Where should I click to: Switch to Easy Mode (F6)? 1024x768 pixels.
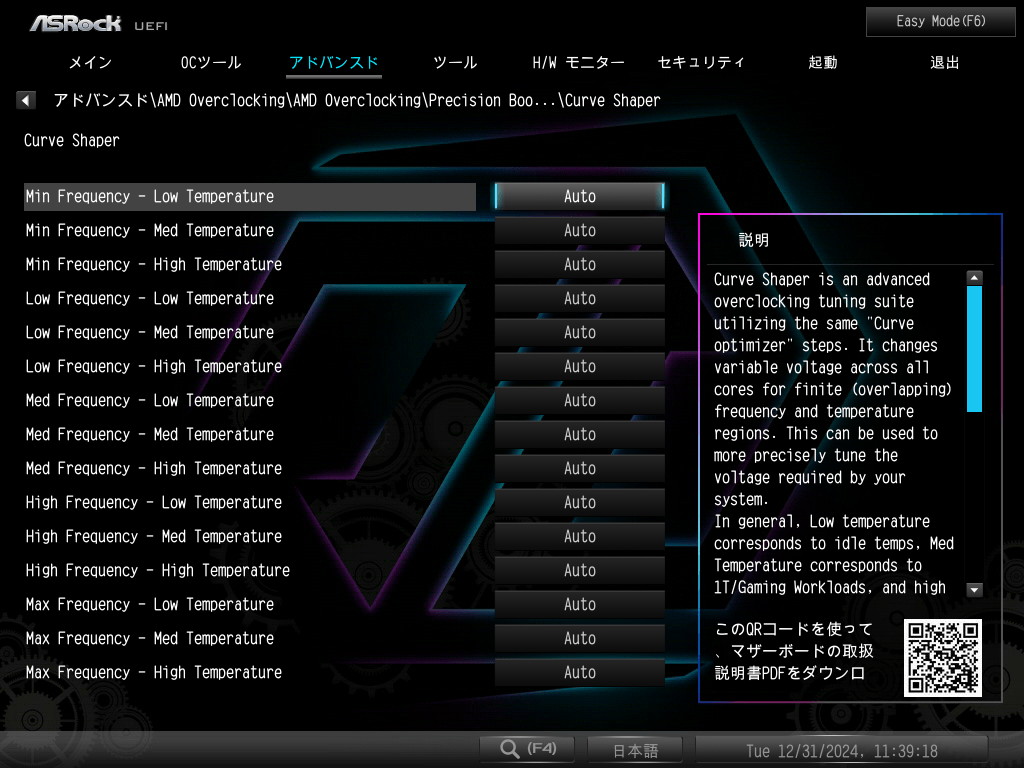pyautogui.click(x=940, y=22)
